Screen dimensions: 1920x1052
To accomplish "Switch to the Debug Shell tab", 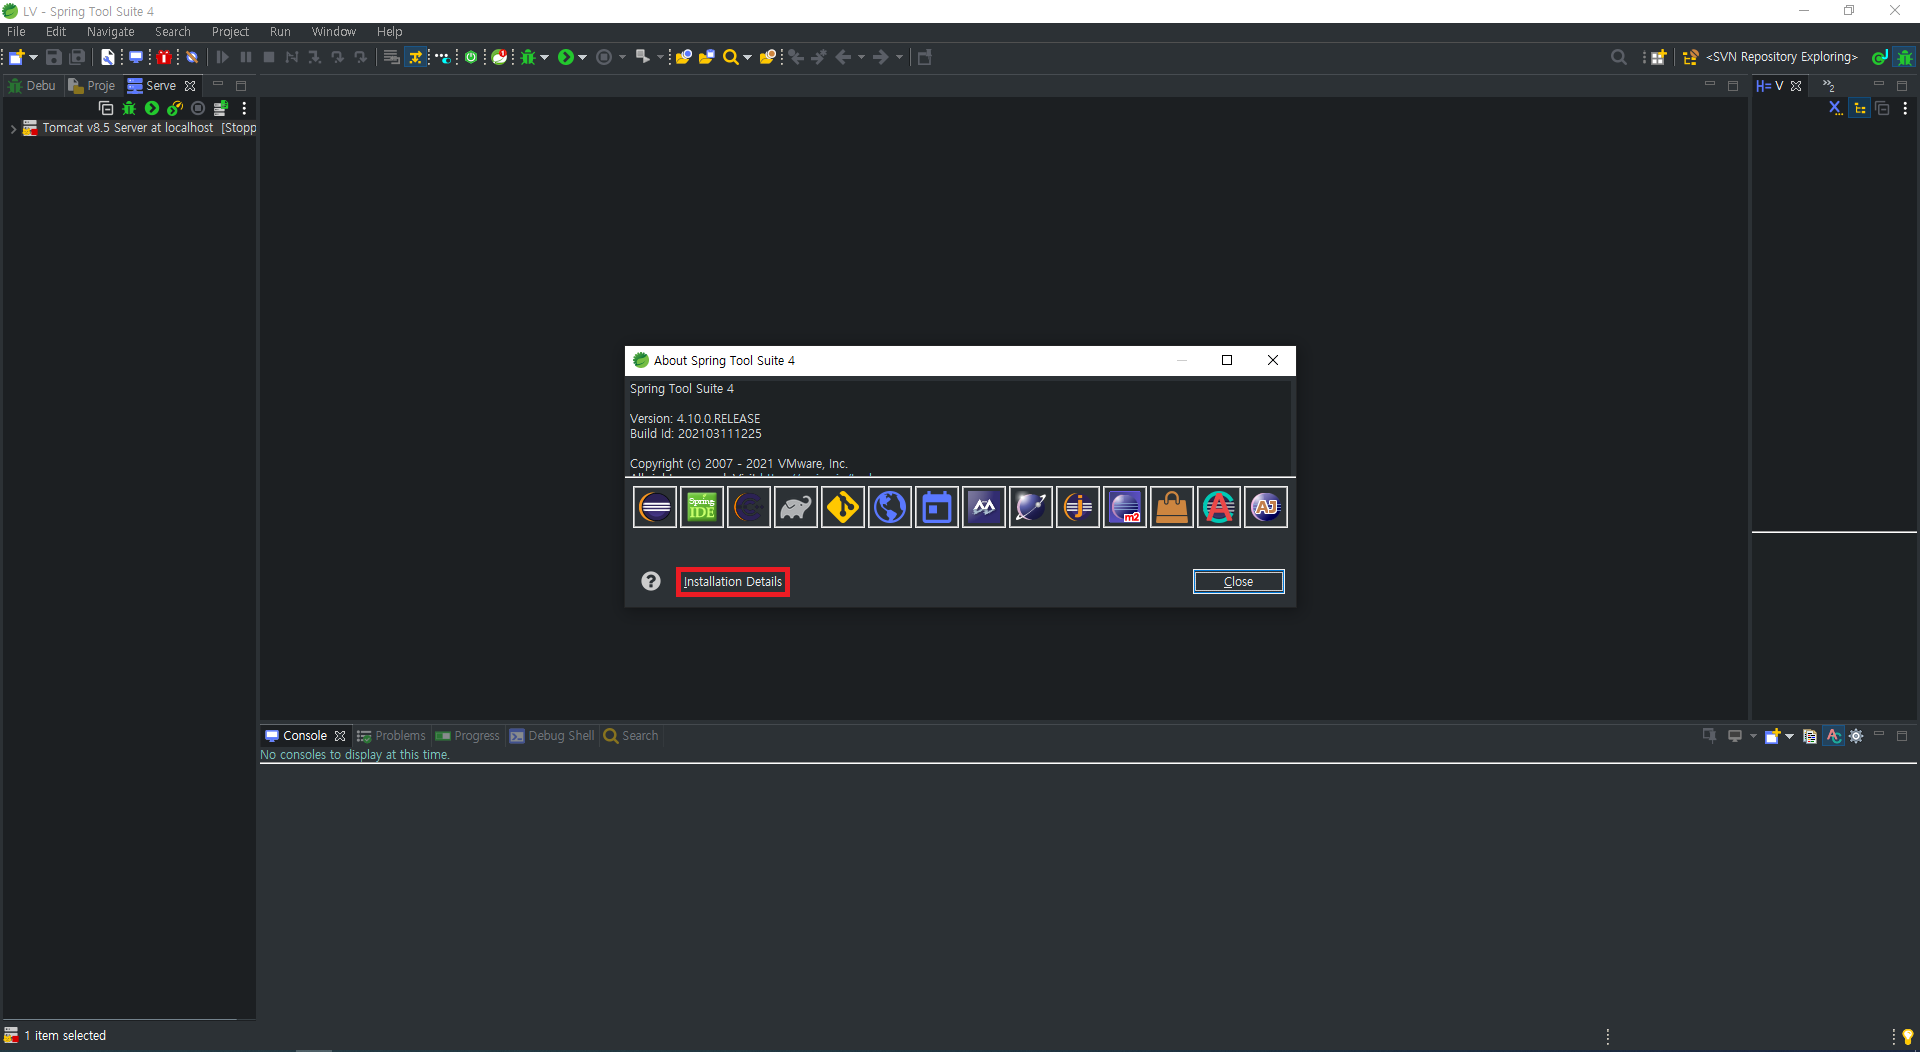I will point(552,736).
